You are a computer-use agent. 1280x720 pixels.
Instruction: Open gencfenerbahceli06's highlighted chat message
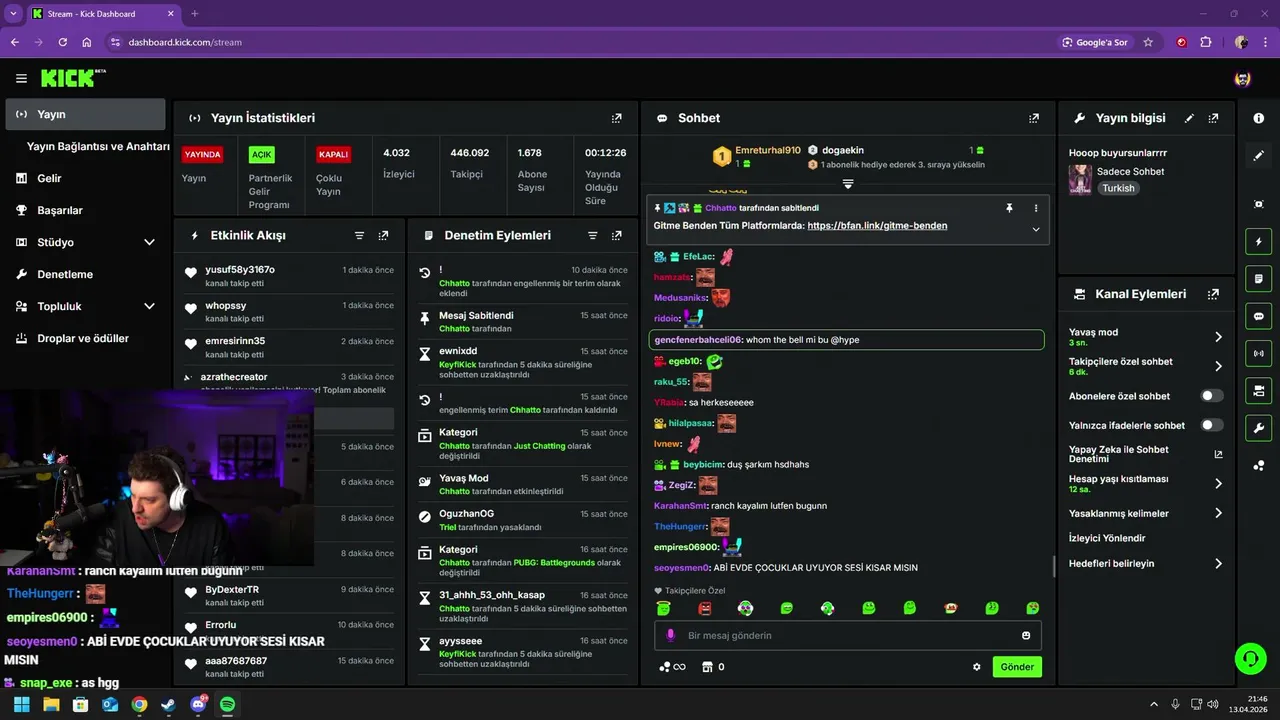click(x=846, y=340)
